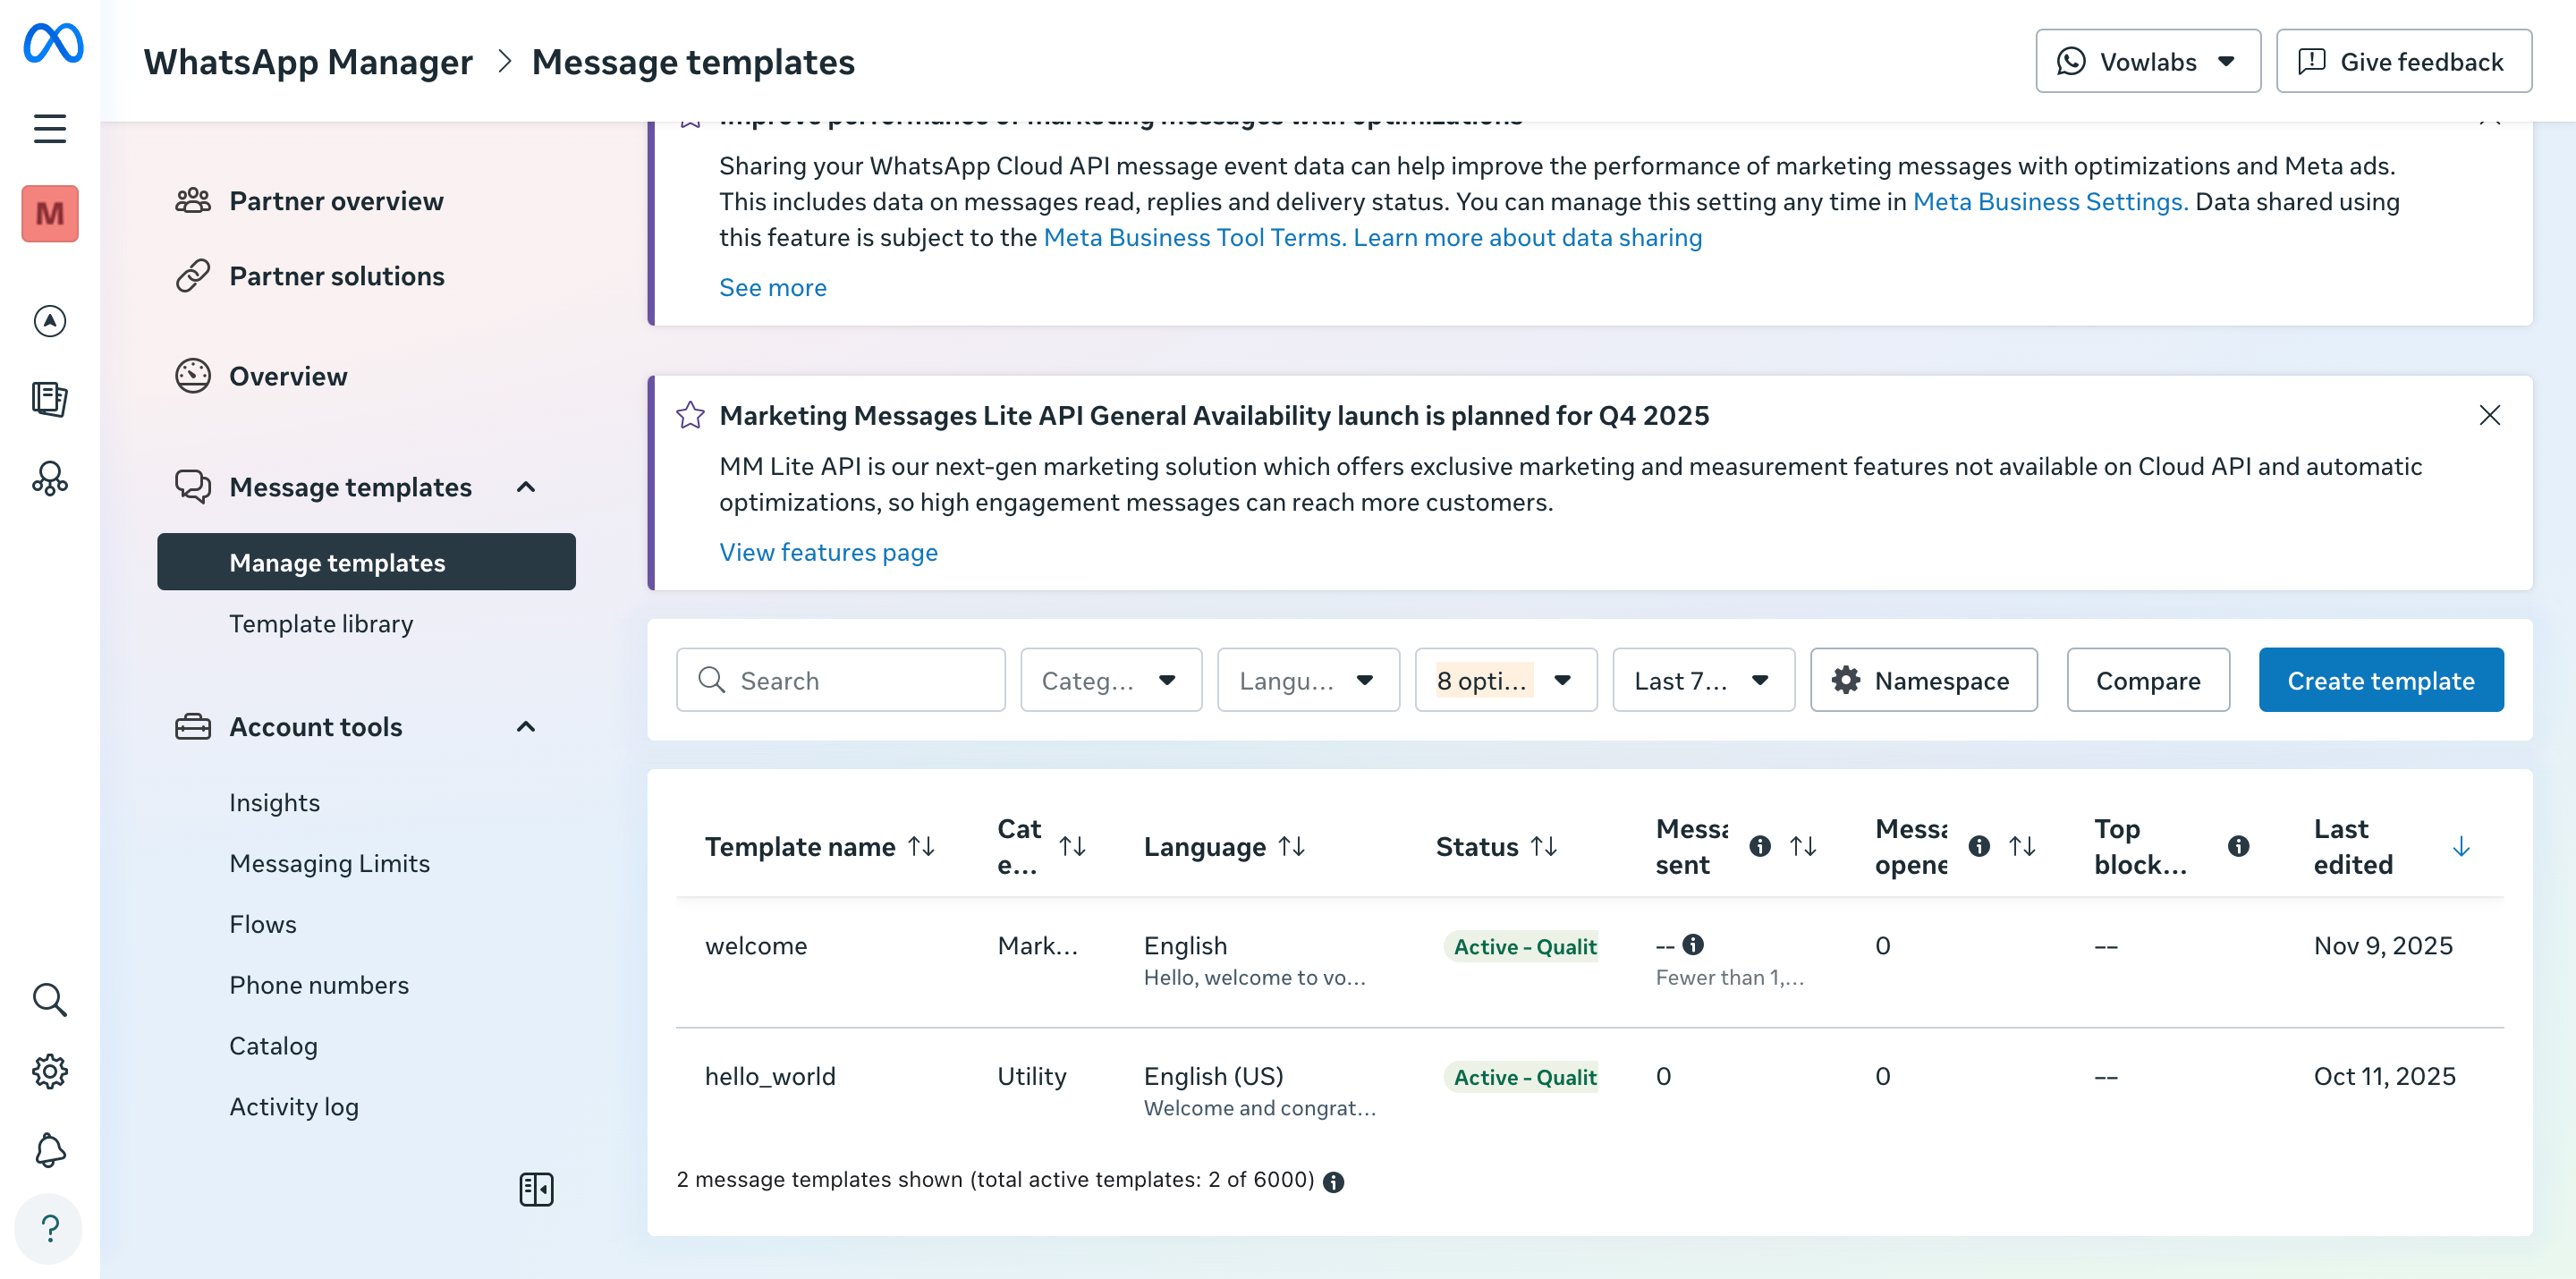The image size is (2576, 1279).
Task: Open the Category filter dropdown
Action: 1110,680
